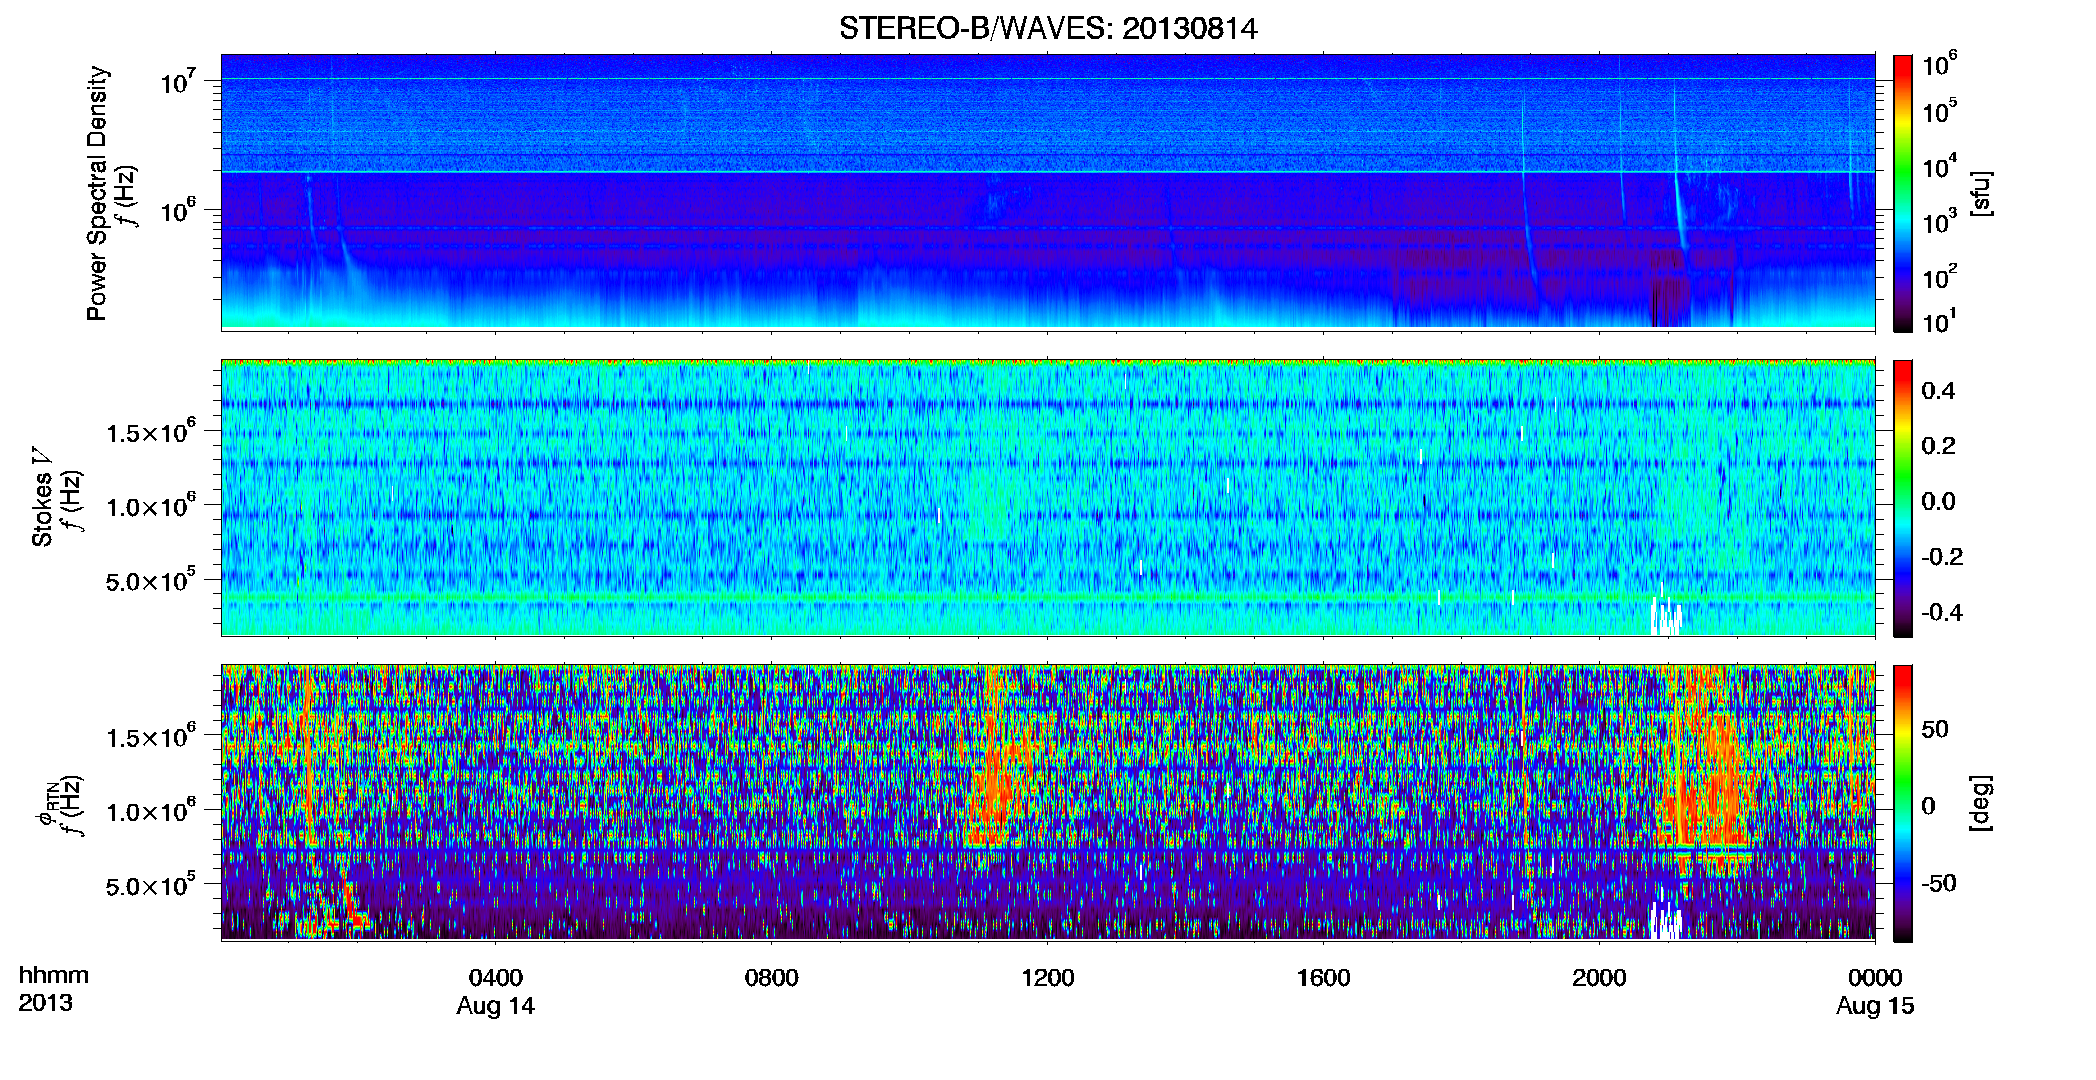Click the Stokes V colorbar

tap(1903, 498)
